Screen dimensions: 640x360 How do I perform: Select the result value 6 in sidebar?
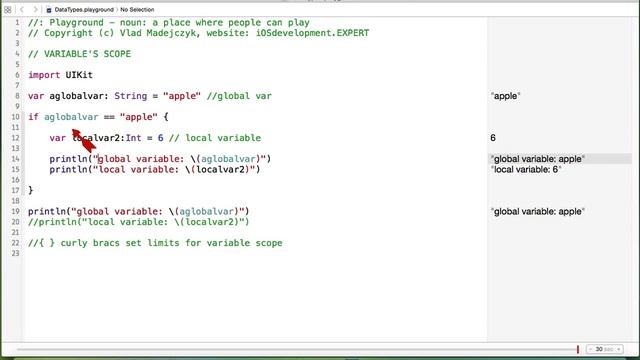pos(493,138)
